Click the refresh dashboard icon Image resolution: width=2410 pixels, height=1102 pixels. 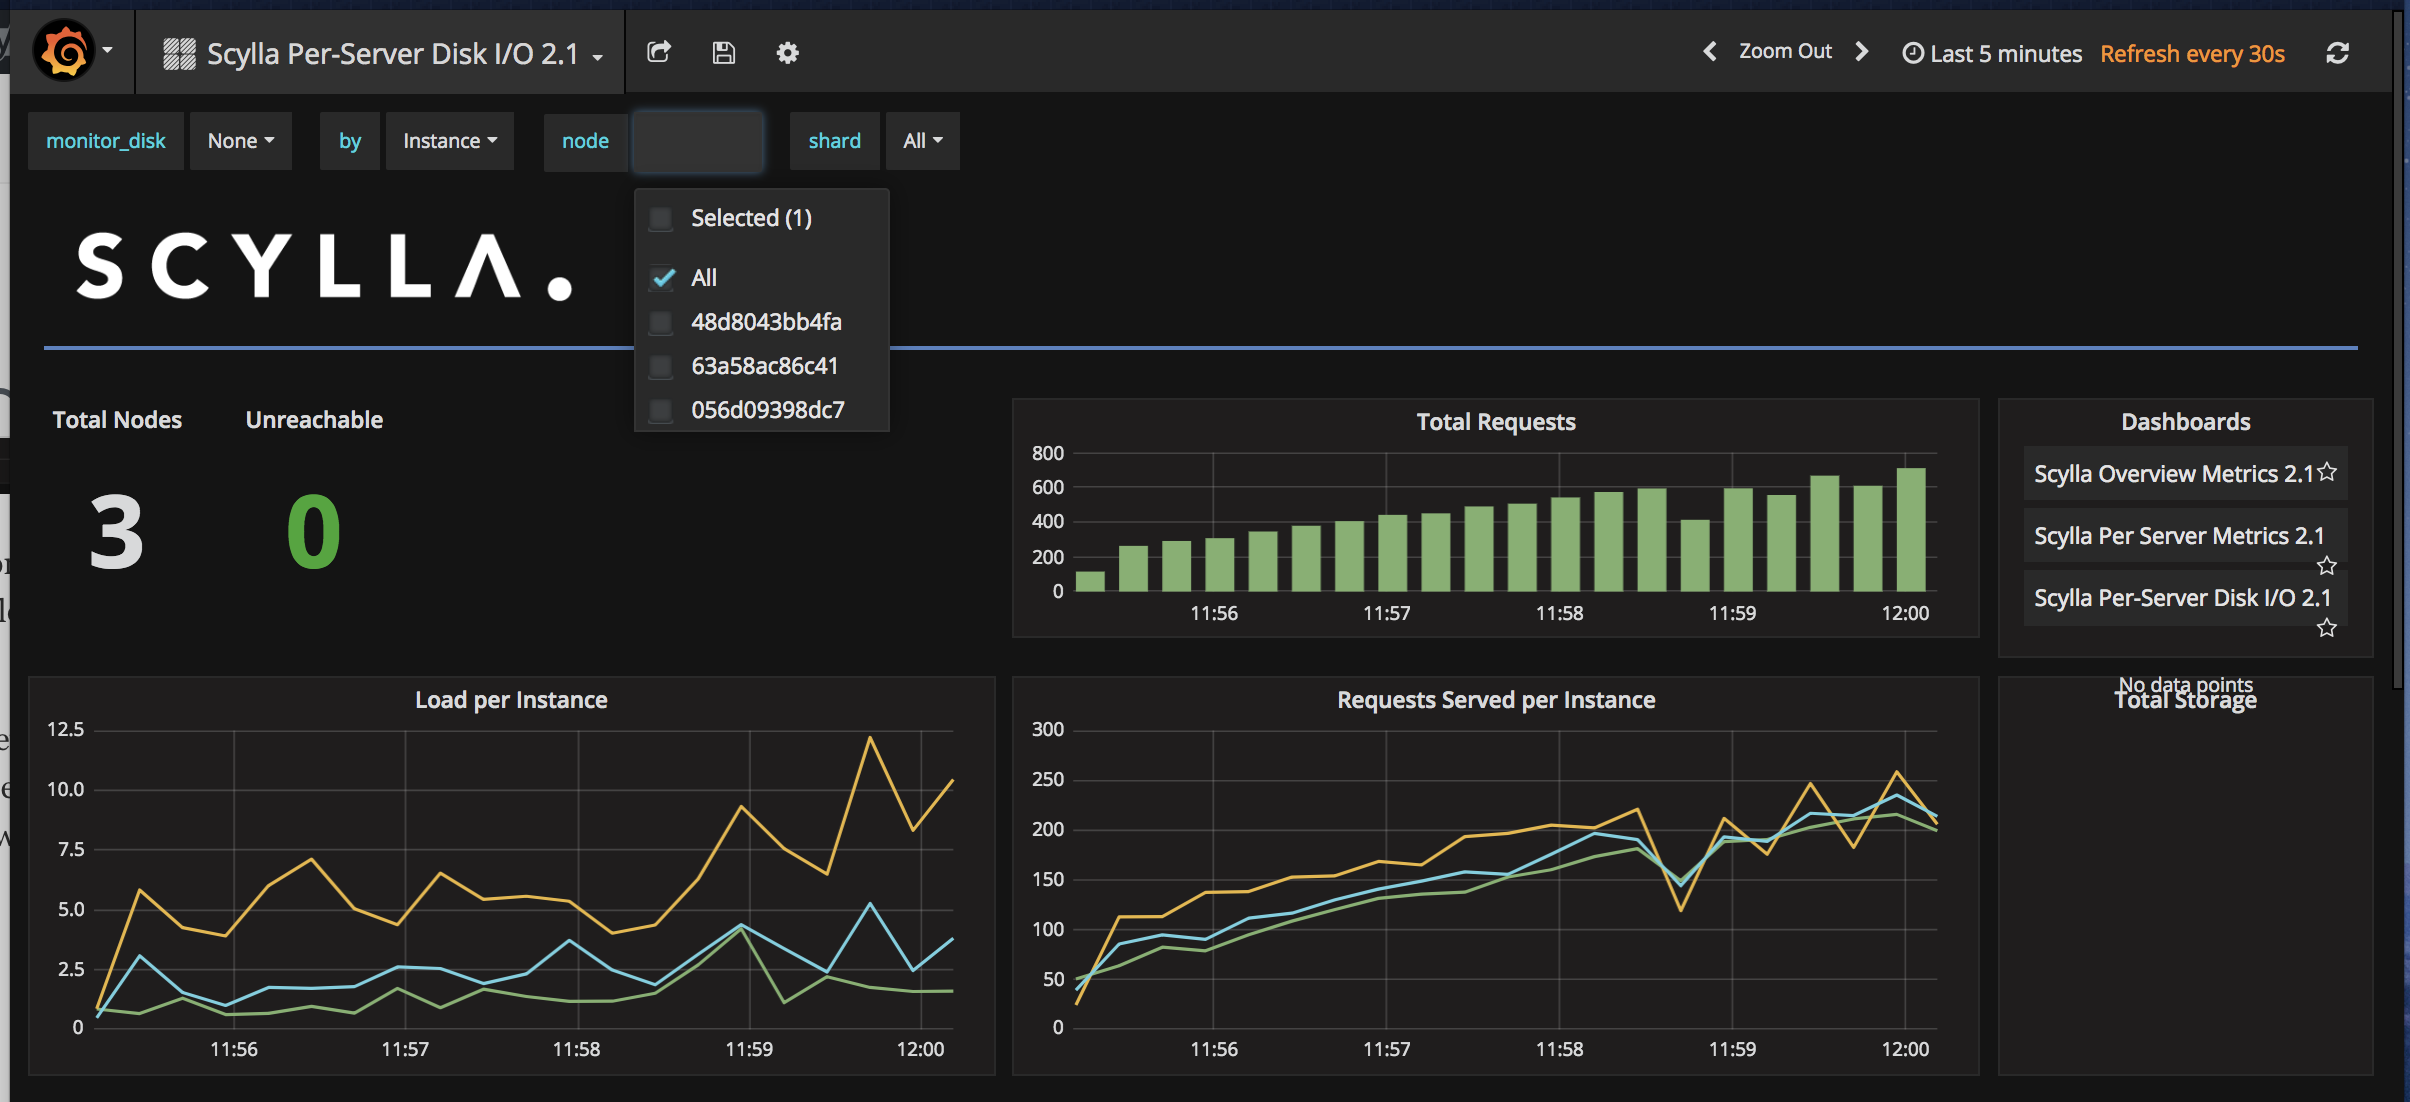click(2337, 53)
